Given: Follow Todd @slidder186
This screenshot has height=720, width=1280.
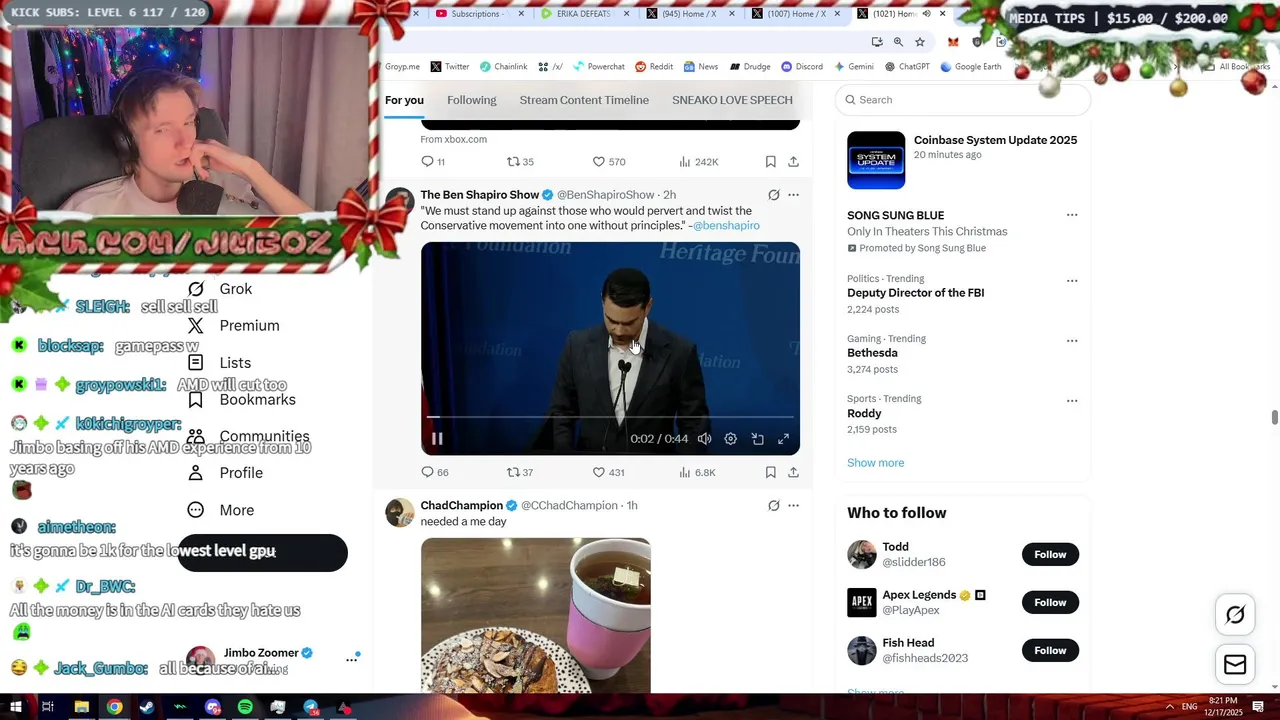Looking at the screenshot, I should click(1050, 554).
